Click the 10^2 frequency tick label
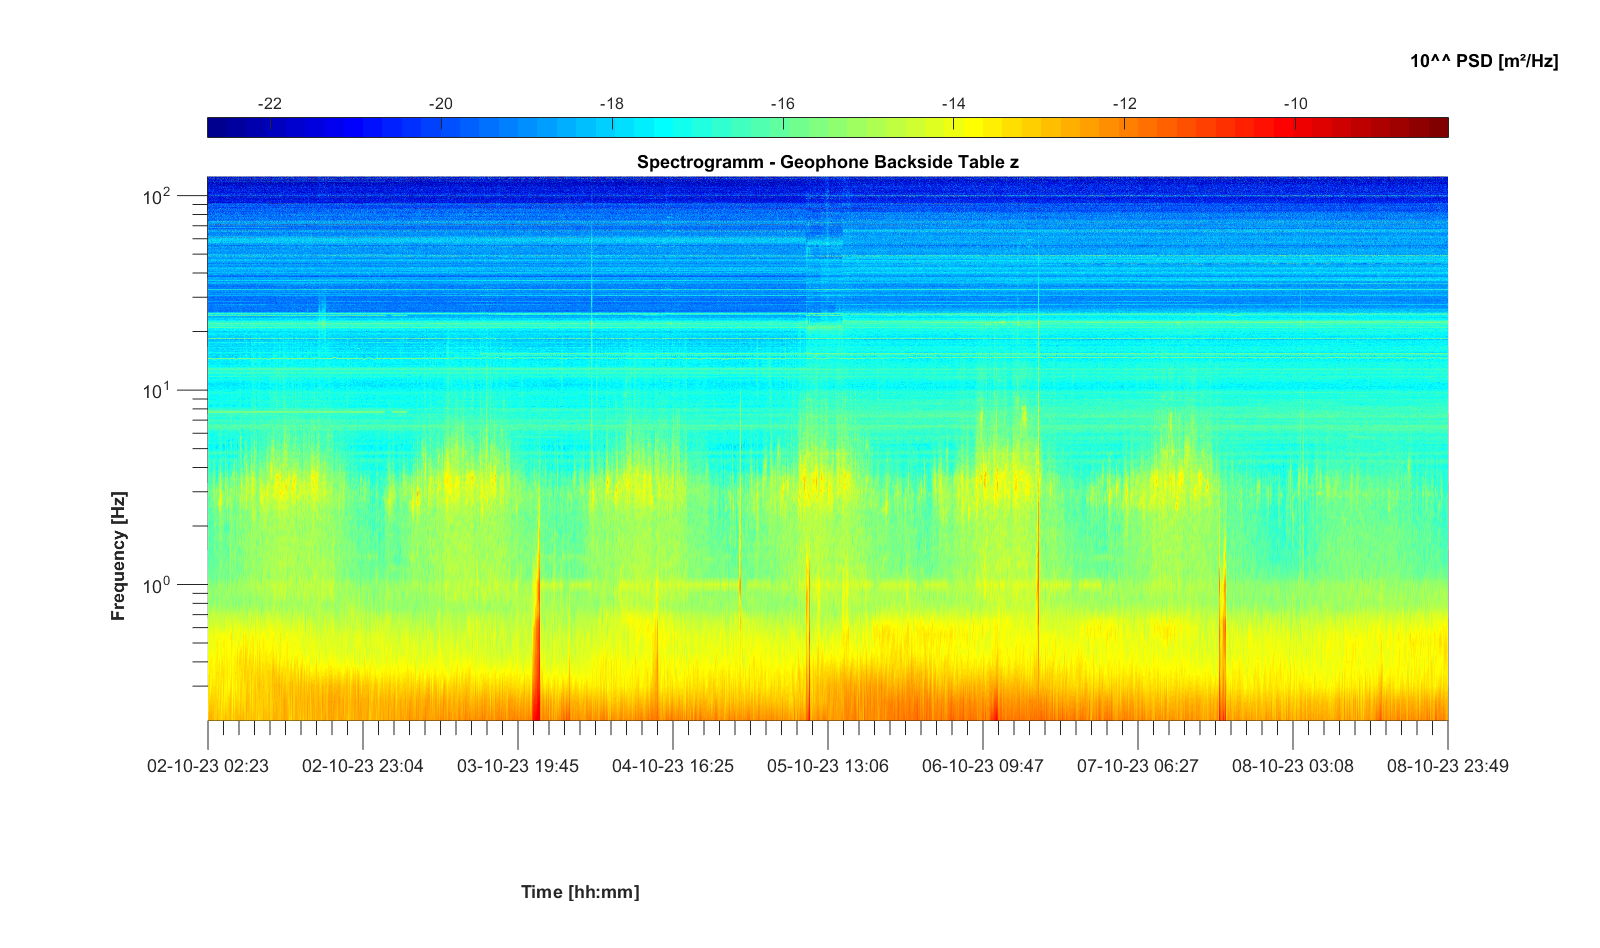The height and width of the screenshot is (948, 1600). (x=156, y=195)
